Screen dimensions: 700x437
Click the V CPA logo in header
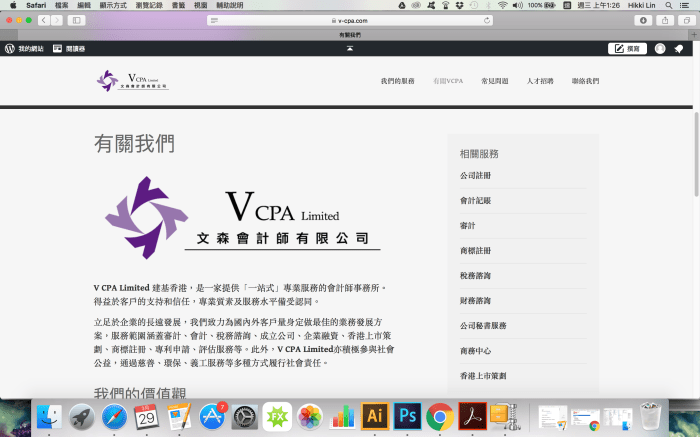(x=133, y=81)
